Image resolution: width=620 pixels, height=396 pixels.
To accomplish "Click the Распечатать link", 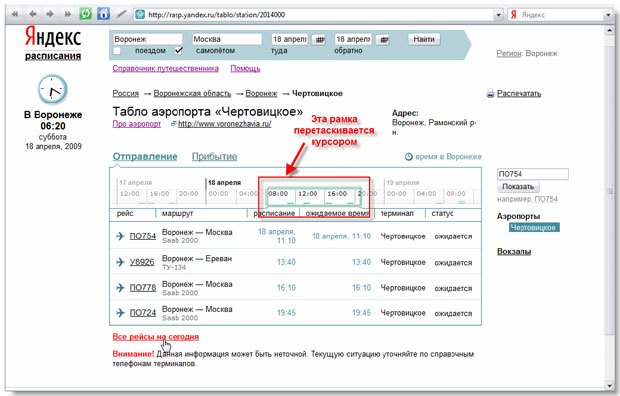I will pyautogui.click(x=519, y=93).
